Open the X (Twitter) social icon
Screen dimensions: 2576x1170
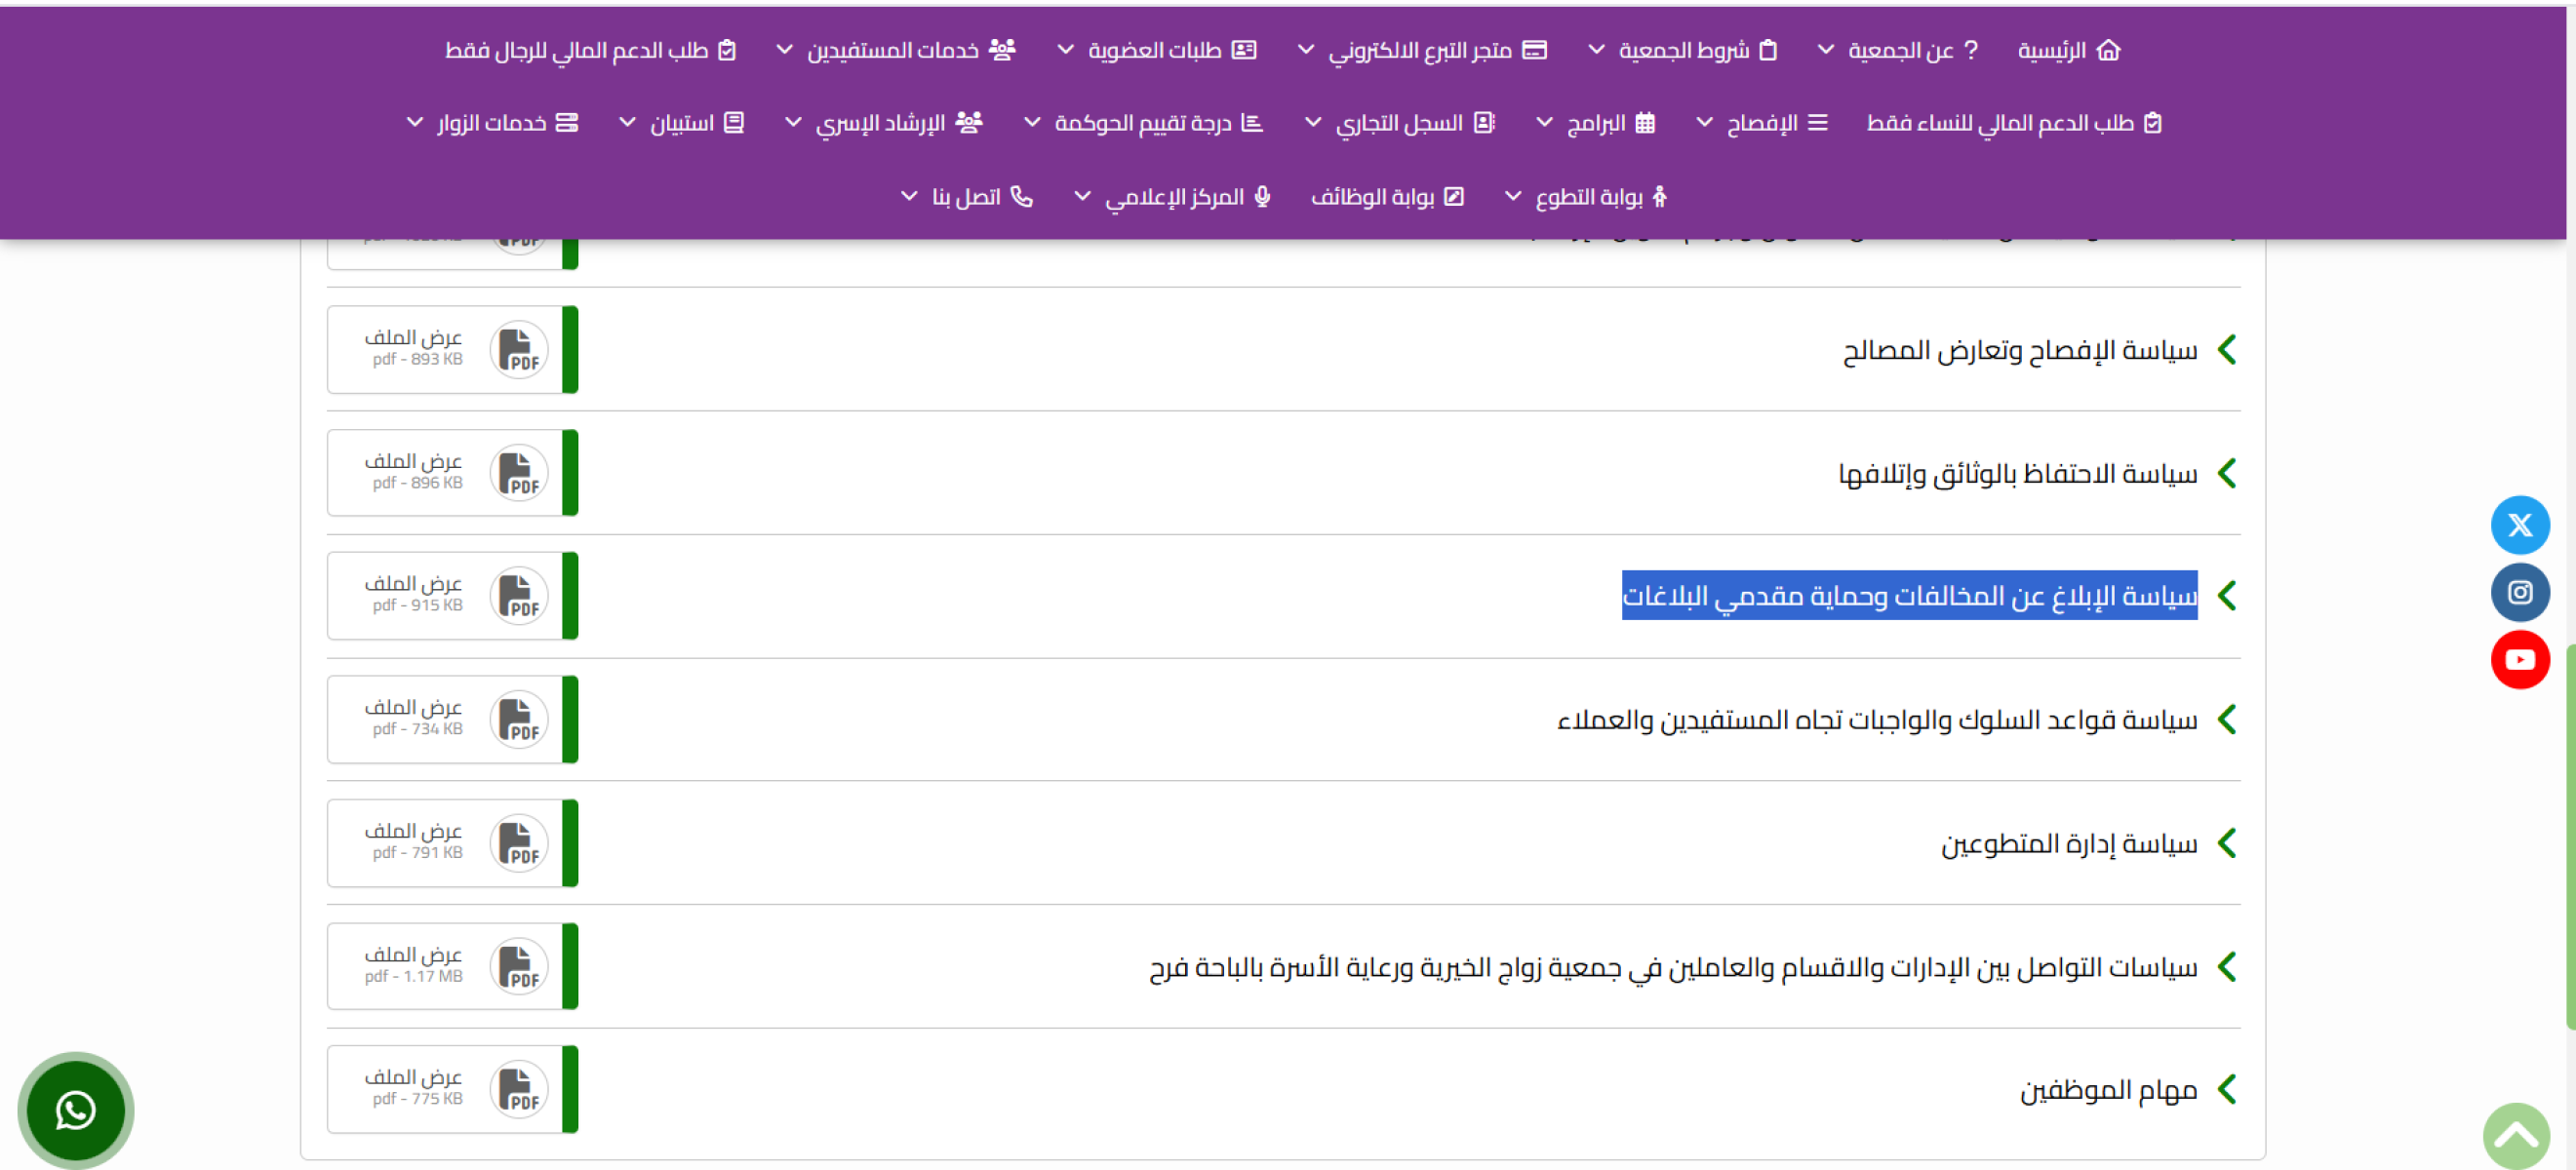click(2519, 525)
